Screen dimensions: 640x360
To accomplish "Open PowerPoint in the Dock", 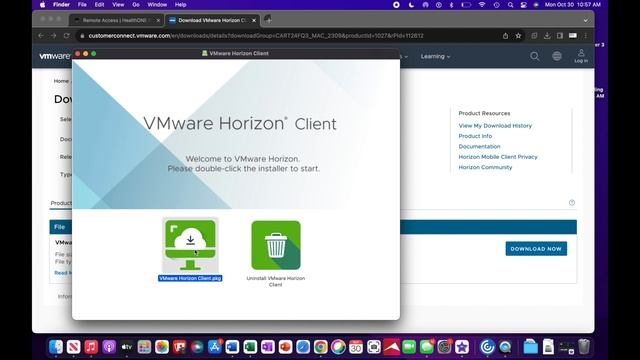I will [285, 347].
